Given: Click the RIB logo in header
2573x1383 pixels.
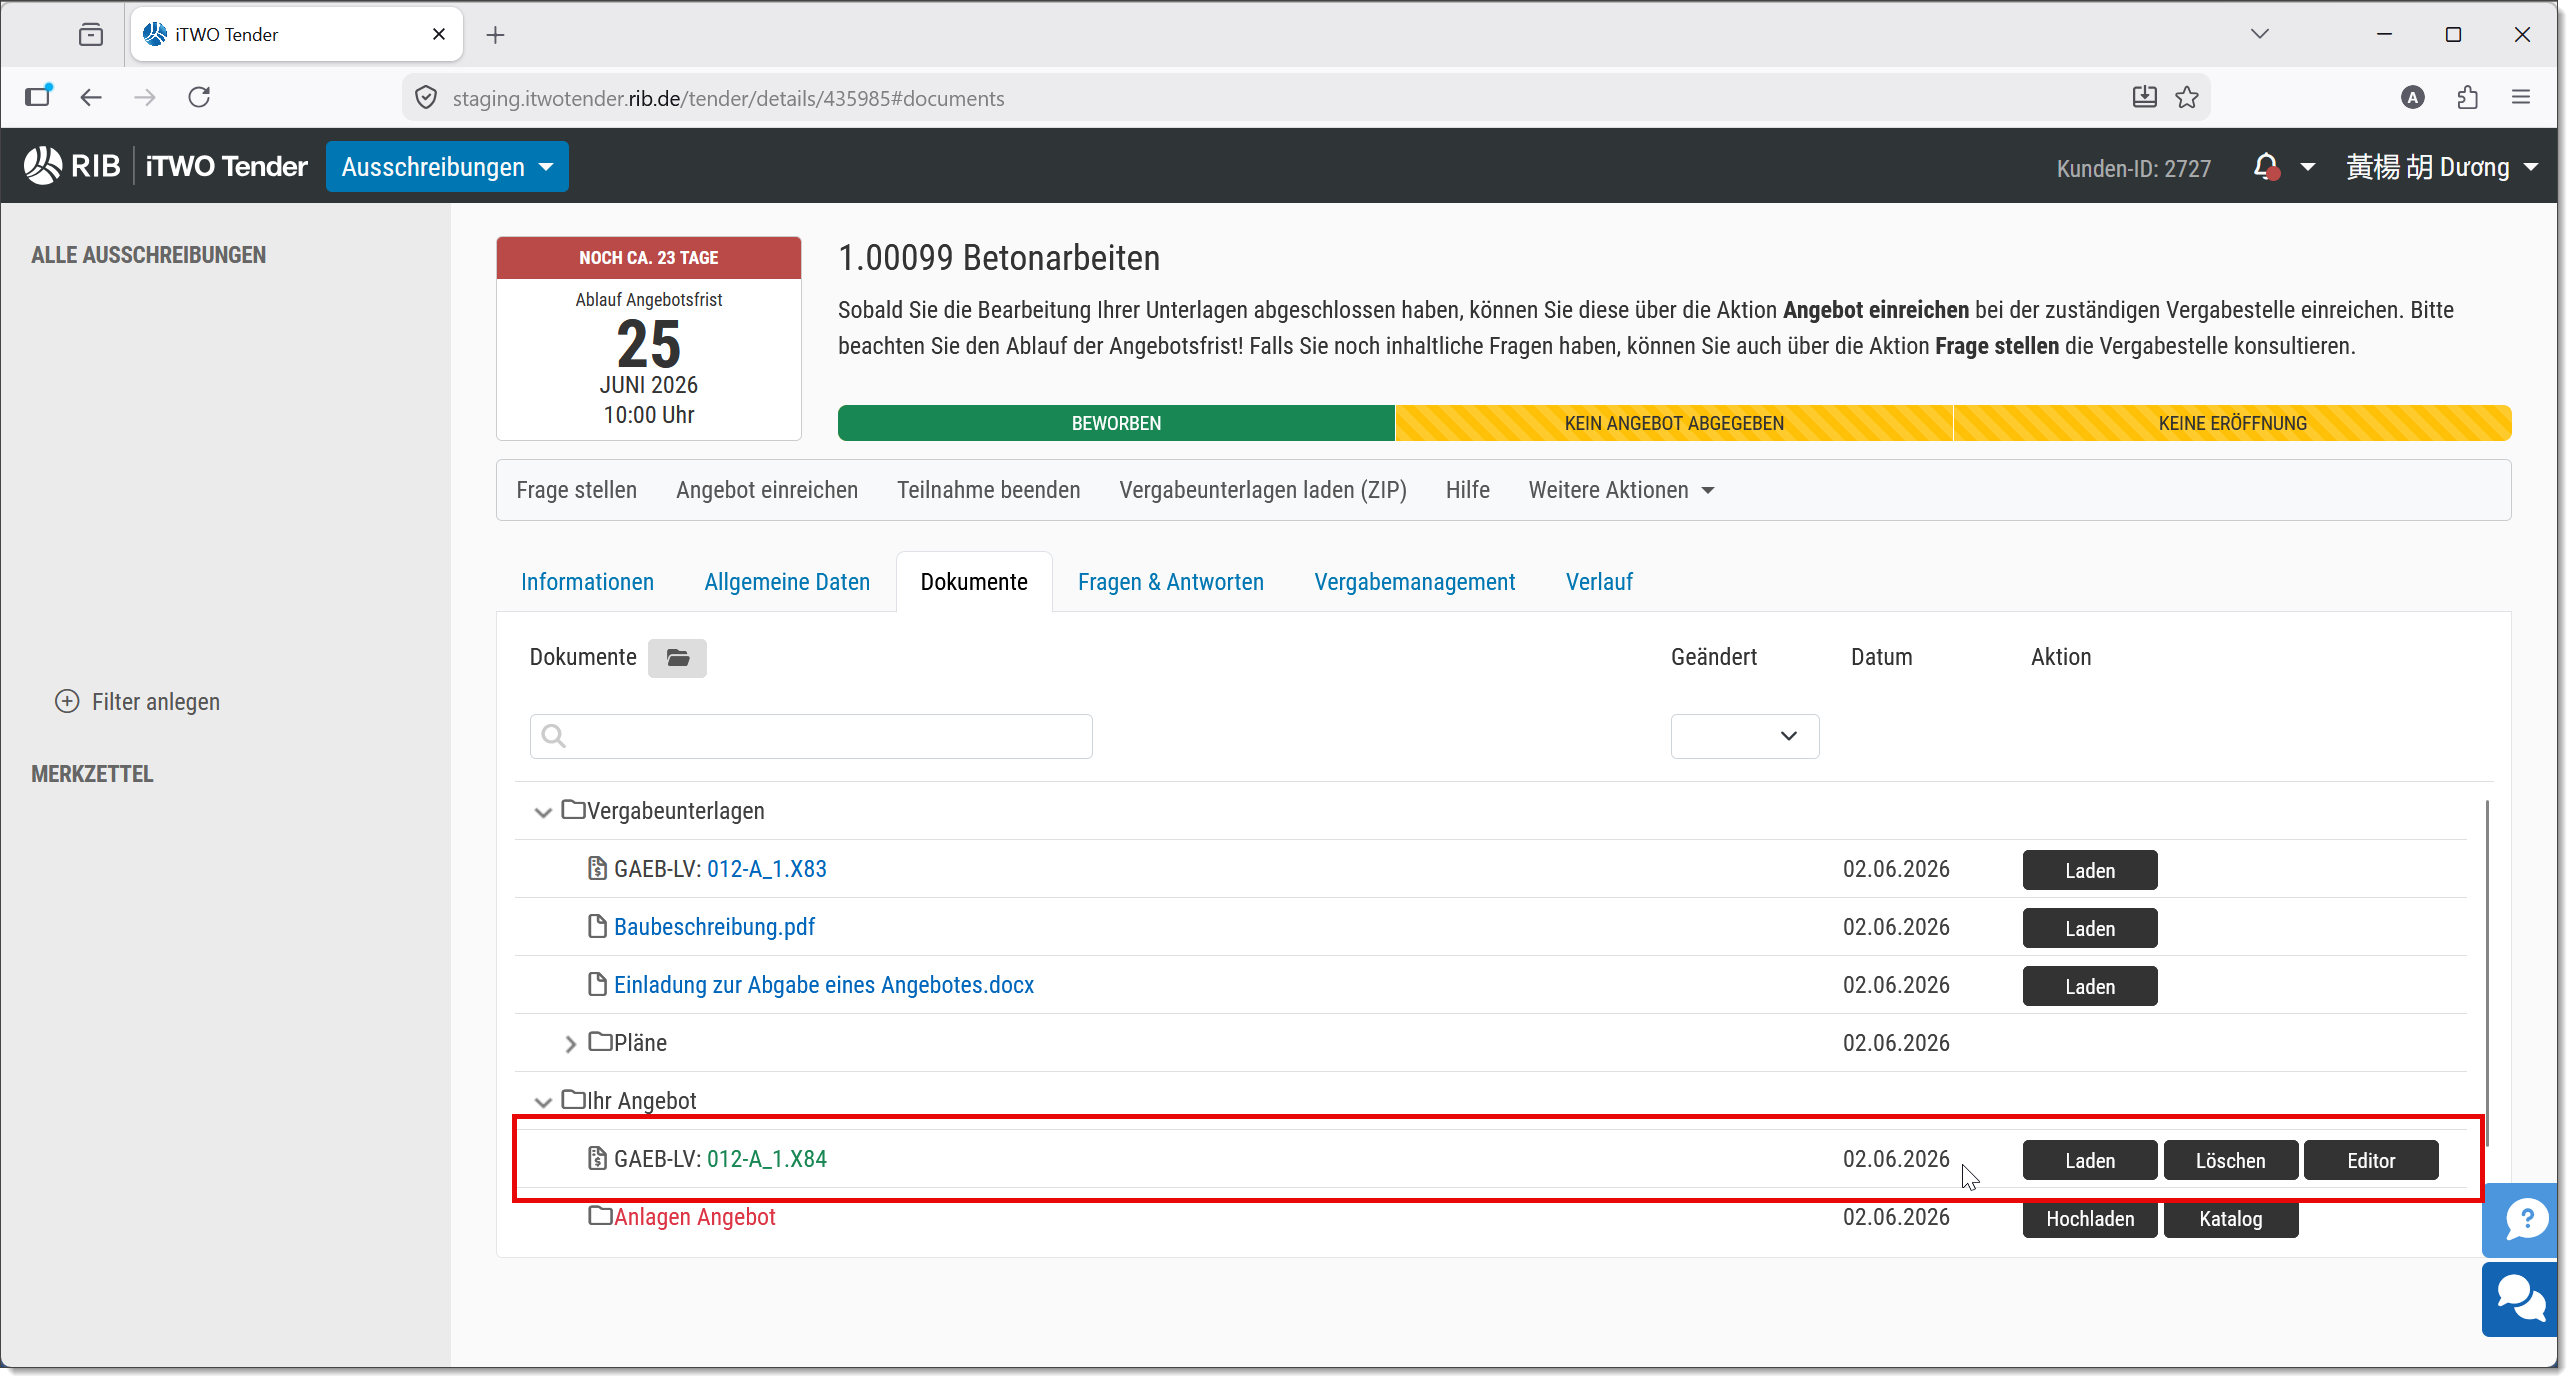Looking at the screenshot, I should click(x=72, y=166).
